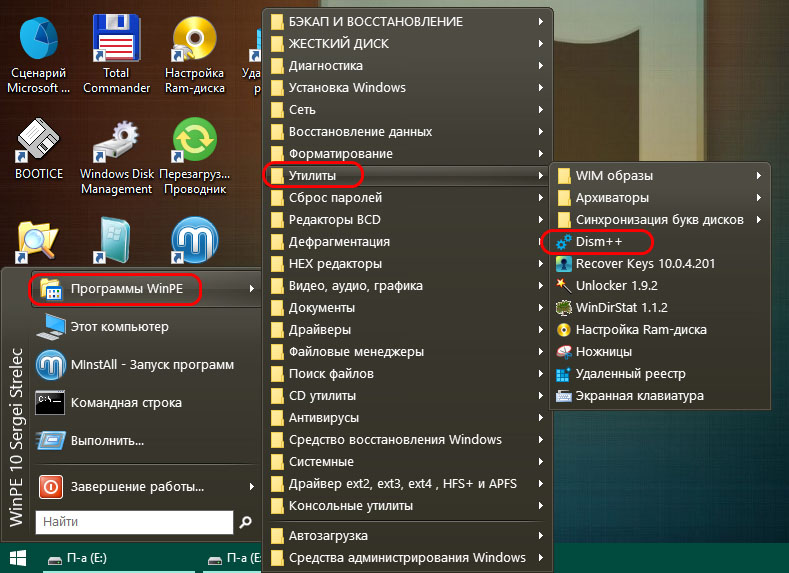Open the Драйверы menu entry
This screenshot has width=789, height=573.
point(407,330)
